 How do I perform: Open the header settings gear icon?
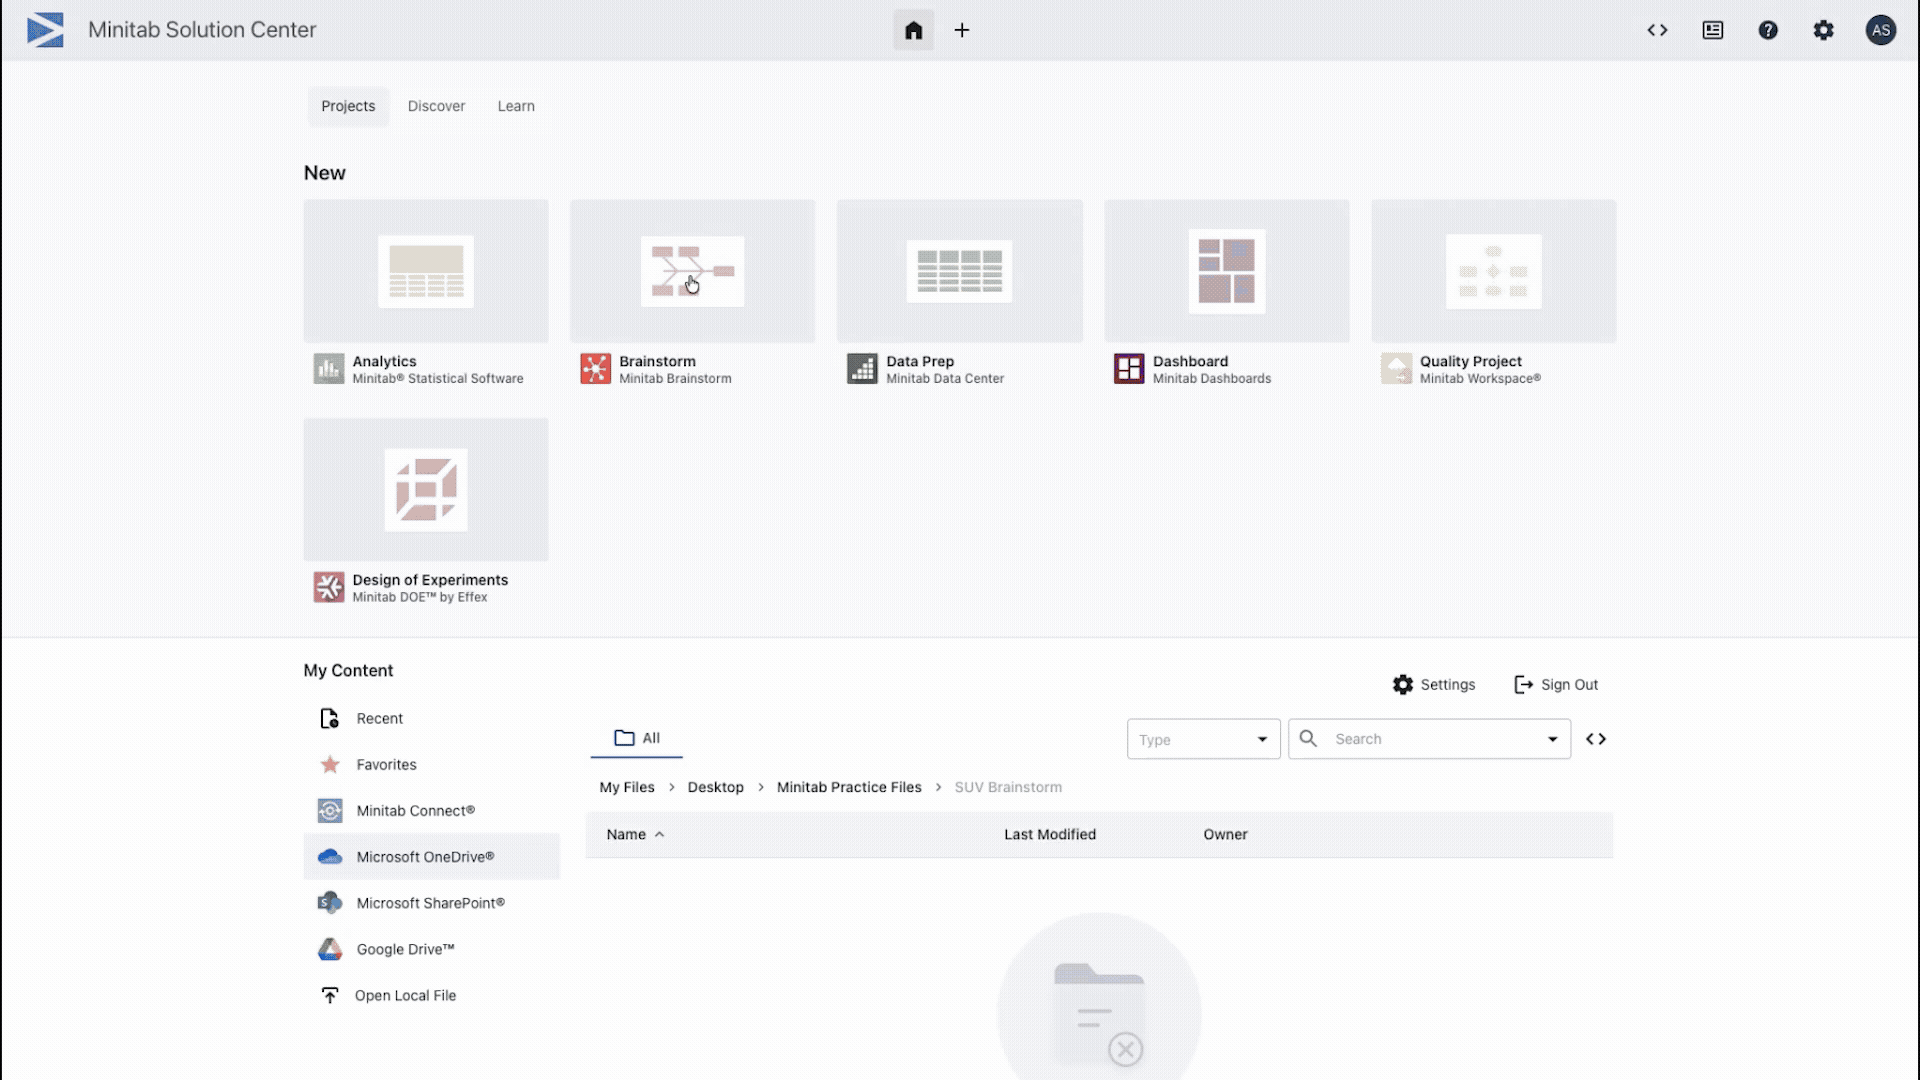coord(1824,30)
